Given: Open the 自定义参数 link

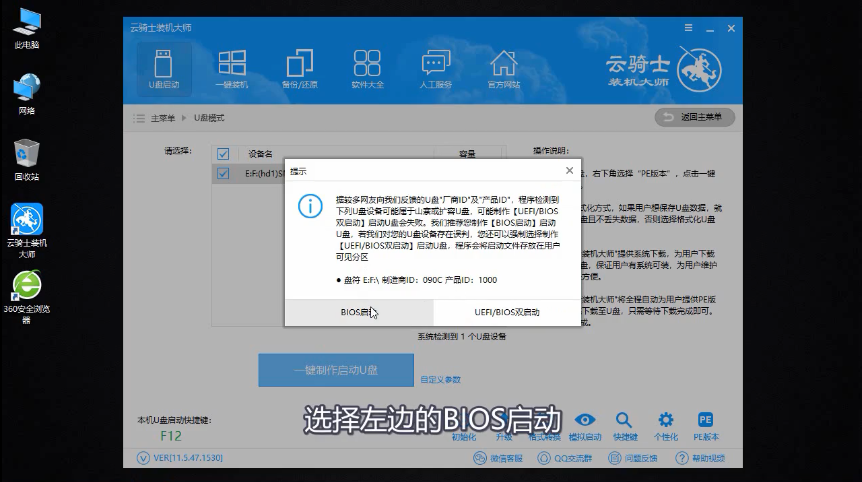Looking at the screenshot, I should point(440,379).
